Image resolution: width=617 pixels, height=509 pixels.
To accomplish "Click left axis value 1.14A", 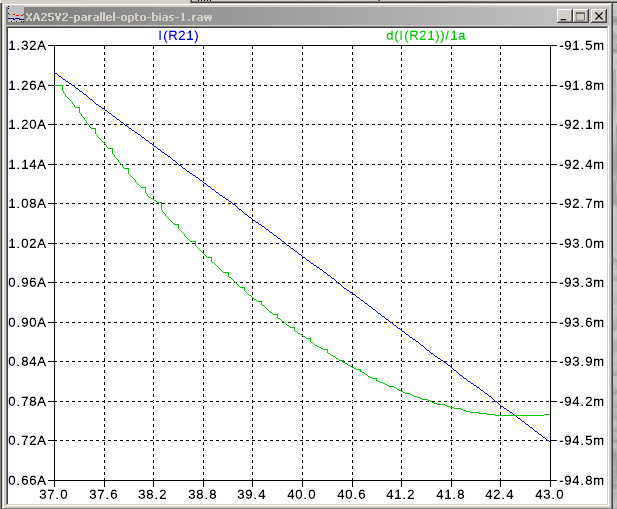I will [27, 164].
